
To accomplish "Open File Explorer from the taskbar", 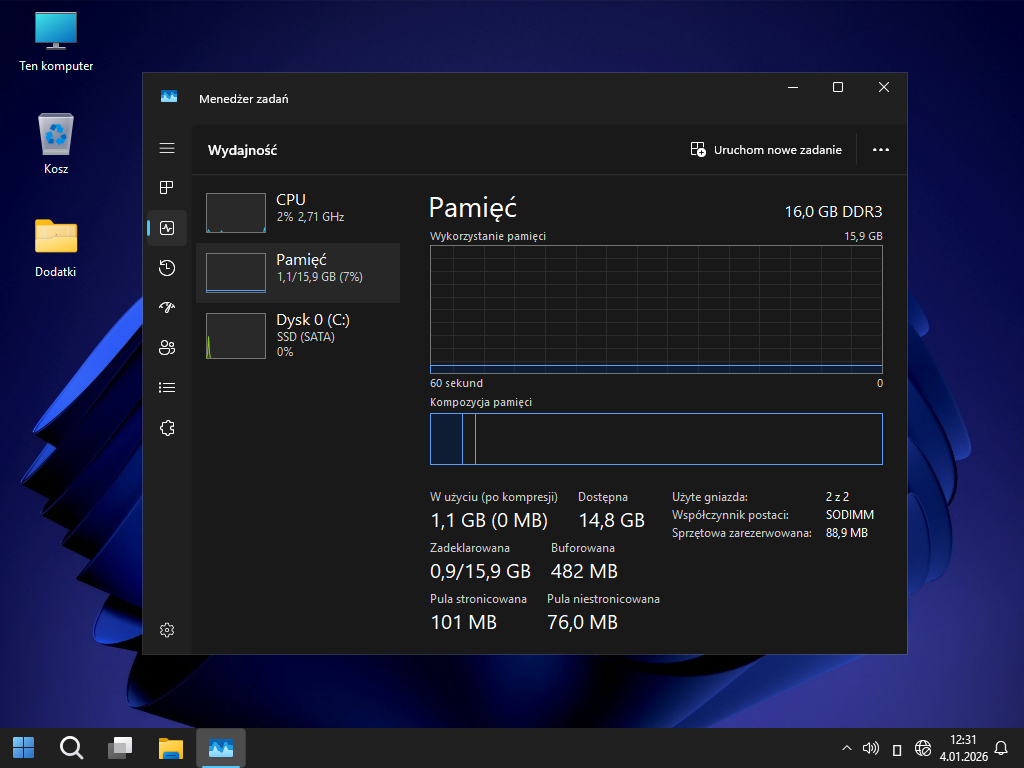I will 171,747.
